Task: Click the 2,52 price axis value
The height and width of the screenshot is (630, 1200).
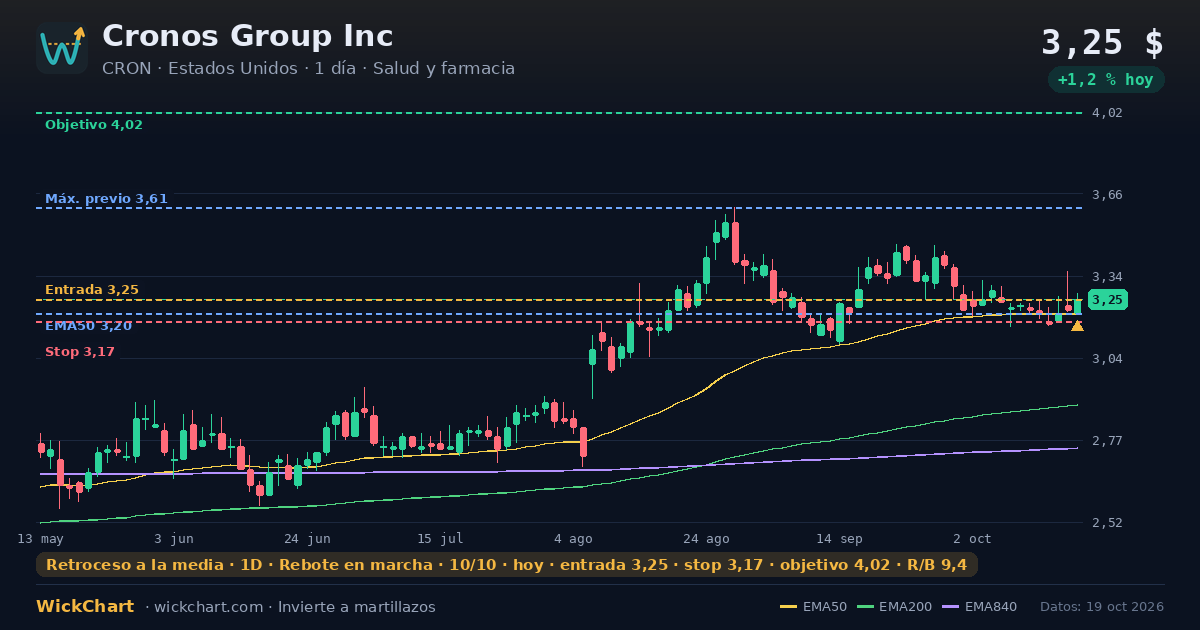Action: 1107,523
